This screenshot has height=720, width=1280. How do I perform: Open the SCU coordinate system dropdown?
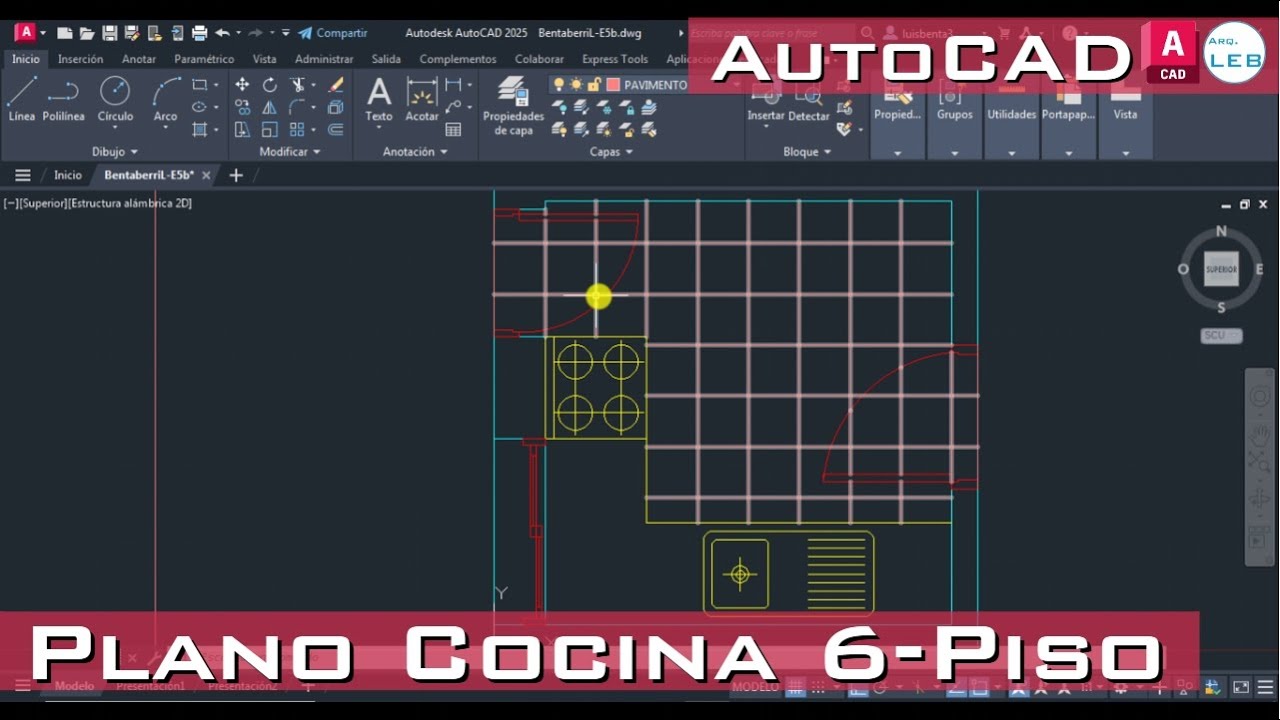point(1221,336)
